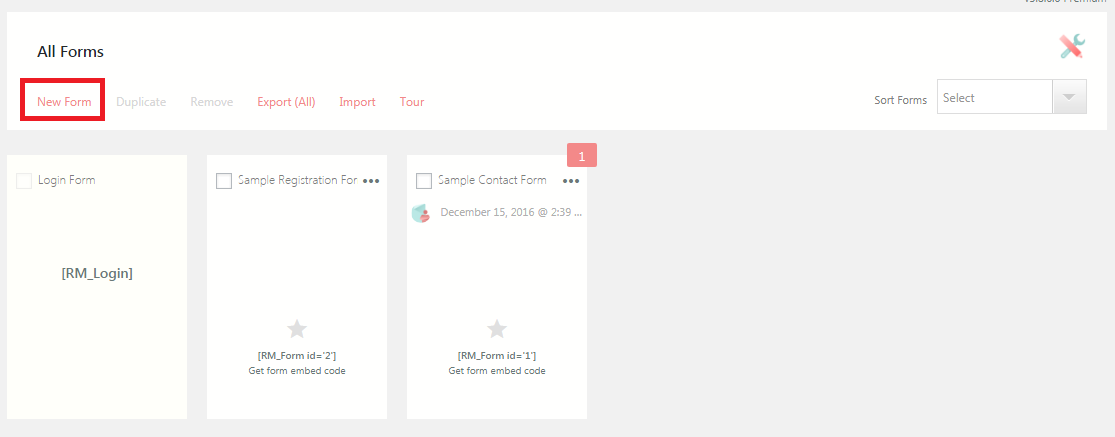Screen dimensions: 1115x437
Task: Tick the Login Form checkbox
Action: tap(23, 180)
